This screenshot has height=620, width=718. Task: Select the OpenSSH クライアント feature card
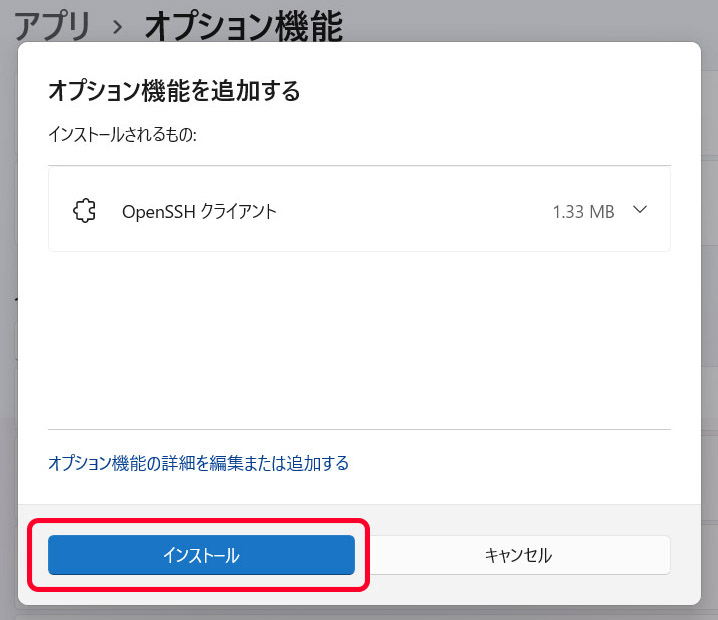pos(359,209)
